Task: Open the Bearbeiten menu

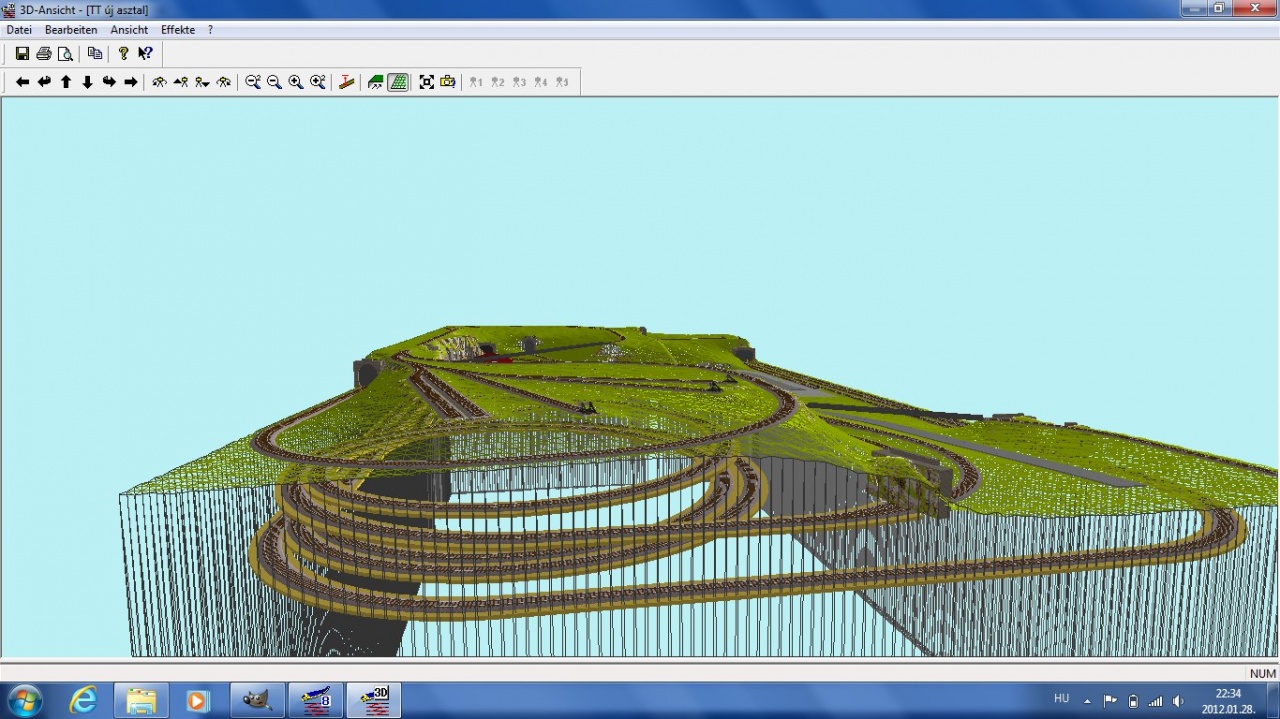Action: point(71,30)
